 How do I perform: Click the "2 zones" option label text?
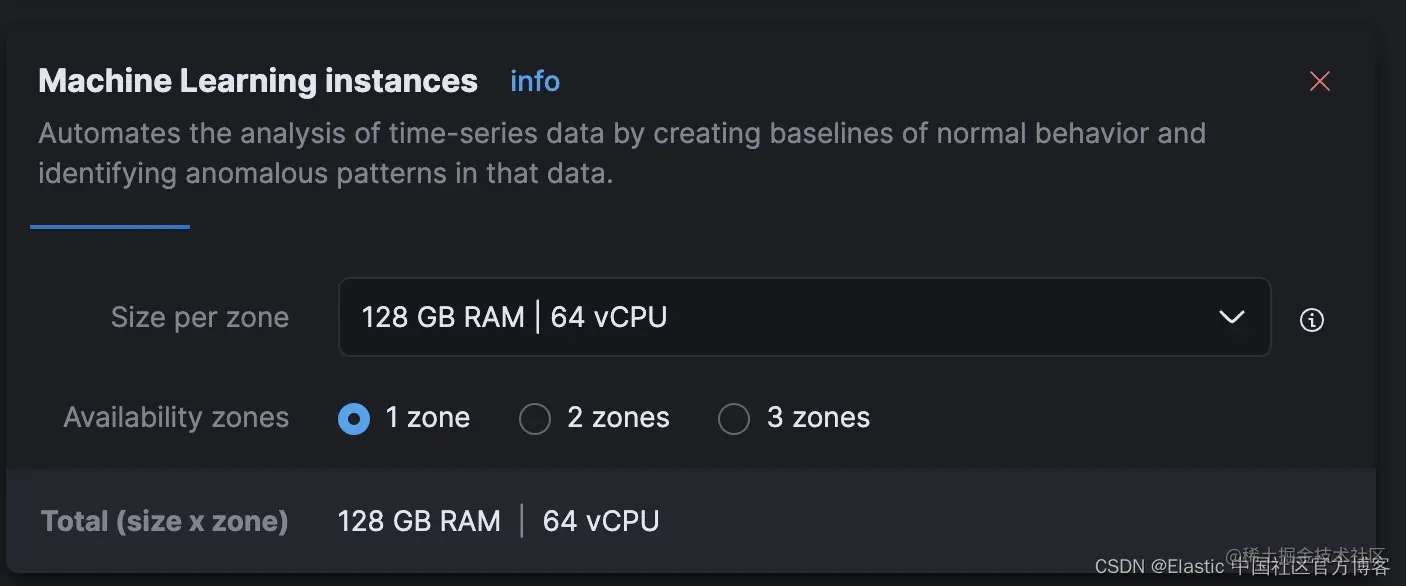[618, 418]
